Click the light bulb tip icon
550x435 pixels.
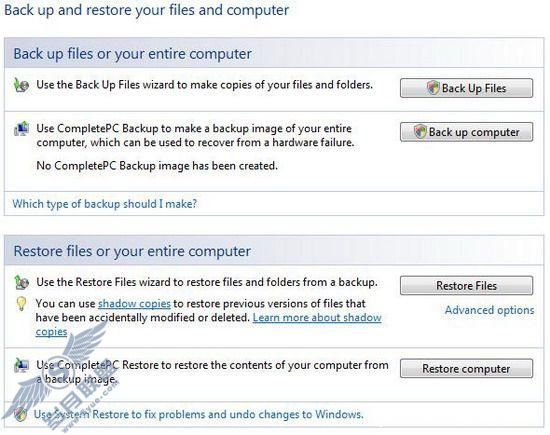tap(21, 303)
